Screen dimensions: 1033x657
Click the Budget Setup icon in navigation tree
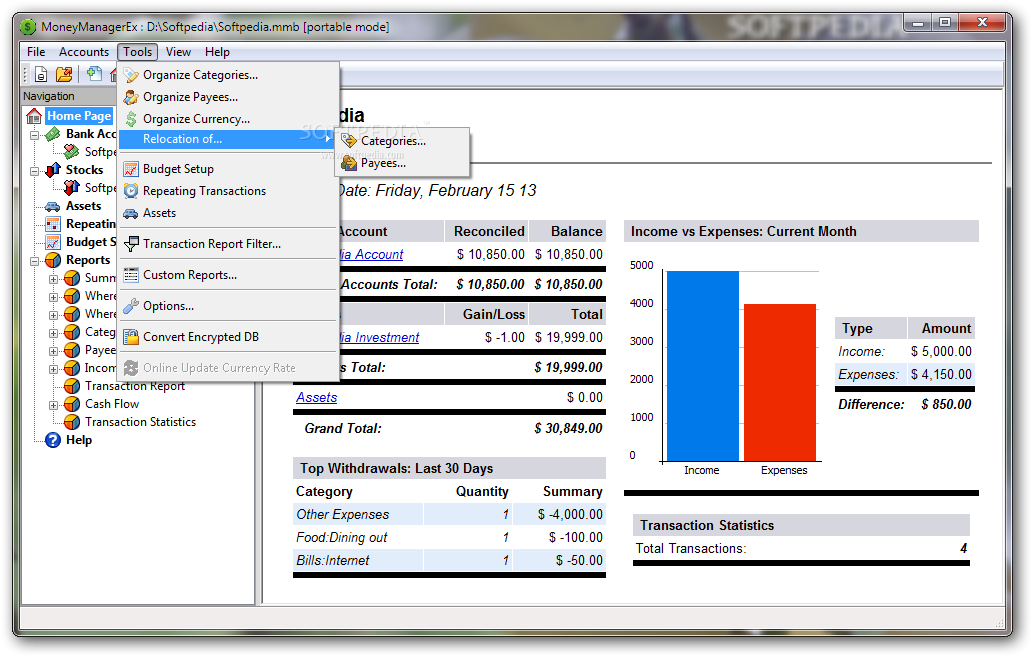click(x=53, y=243)
